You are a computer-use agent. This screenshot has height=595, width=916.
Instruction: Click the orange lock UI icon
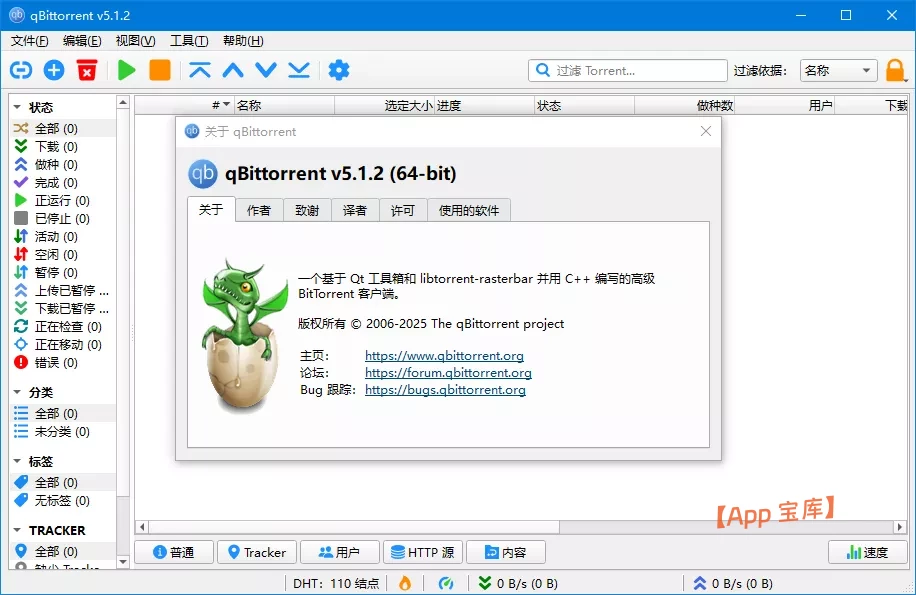point(895,71)
